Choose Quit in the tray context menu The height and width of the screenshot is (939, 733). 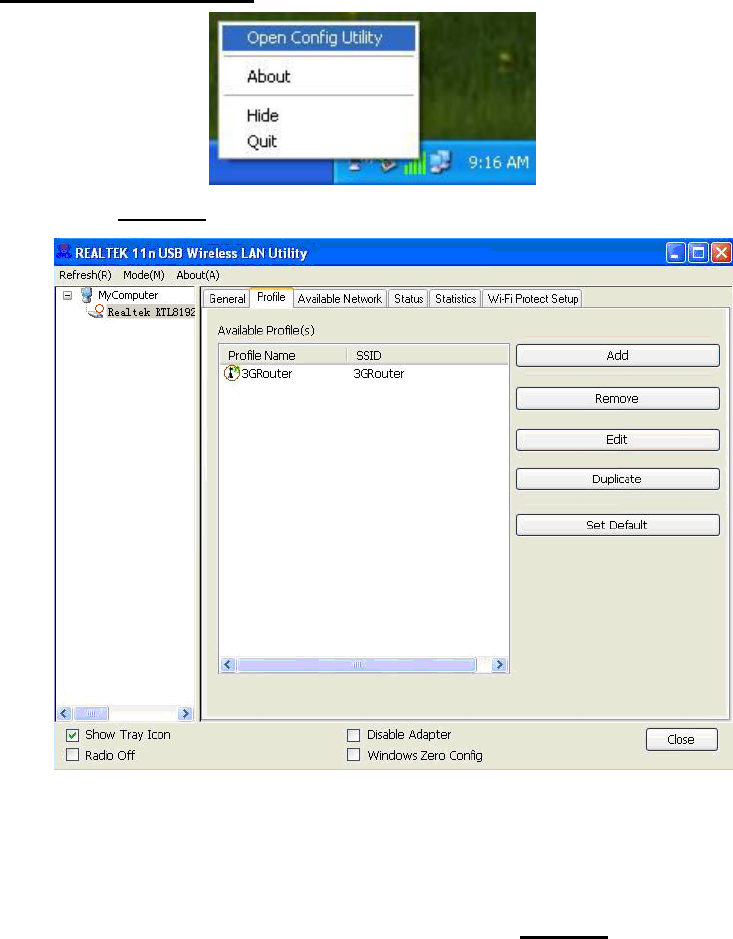coord(262,142)
